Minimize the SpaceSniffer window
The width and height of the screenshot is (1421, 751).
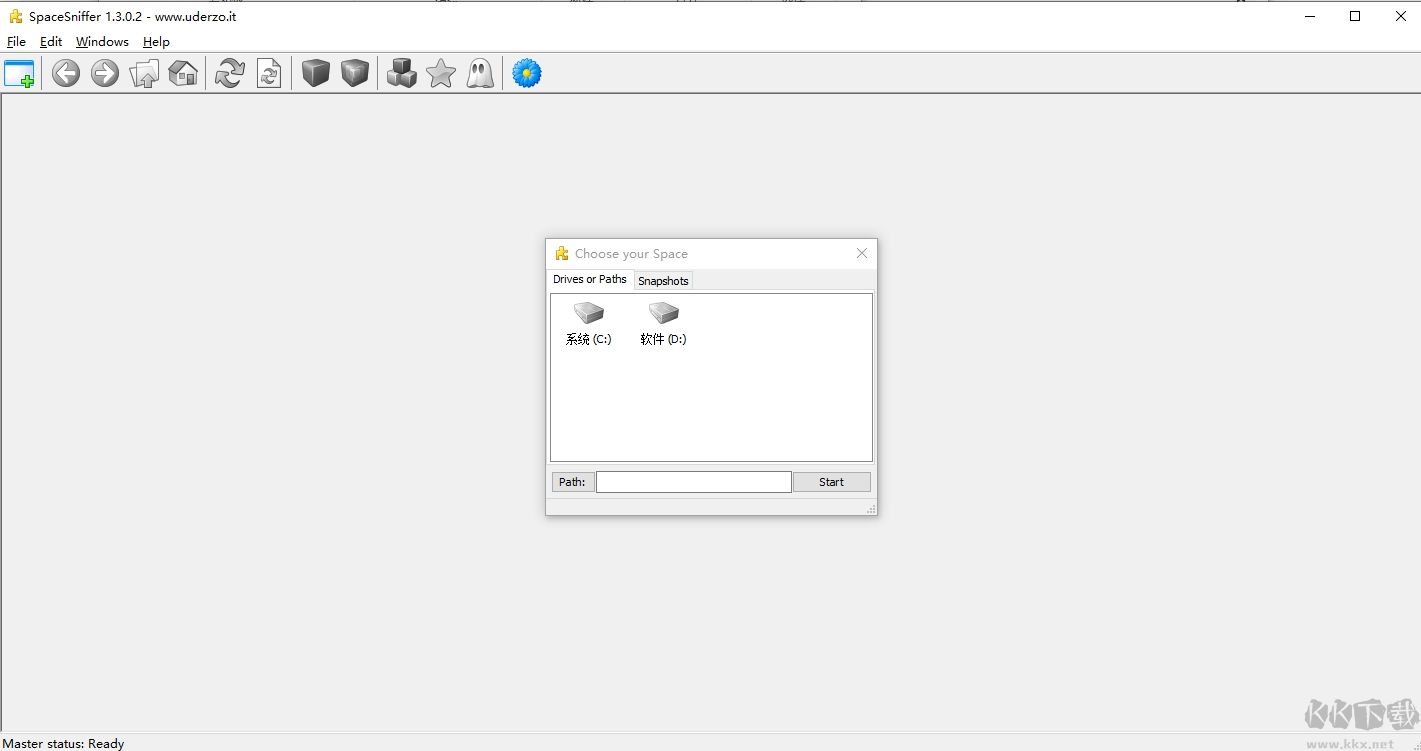click(1309, 16)
